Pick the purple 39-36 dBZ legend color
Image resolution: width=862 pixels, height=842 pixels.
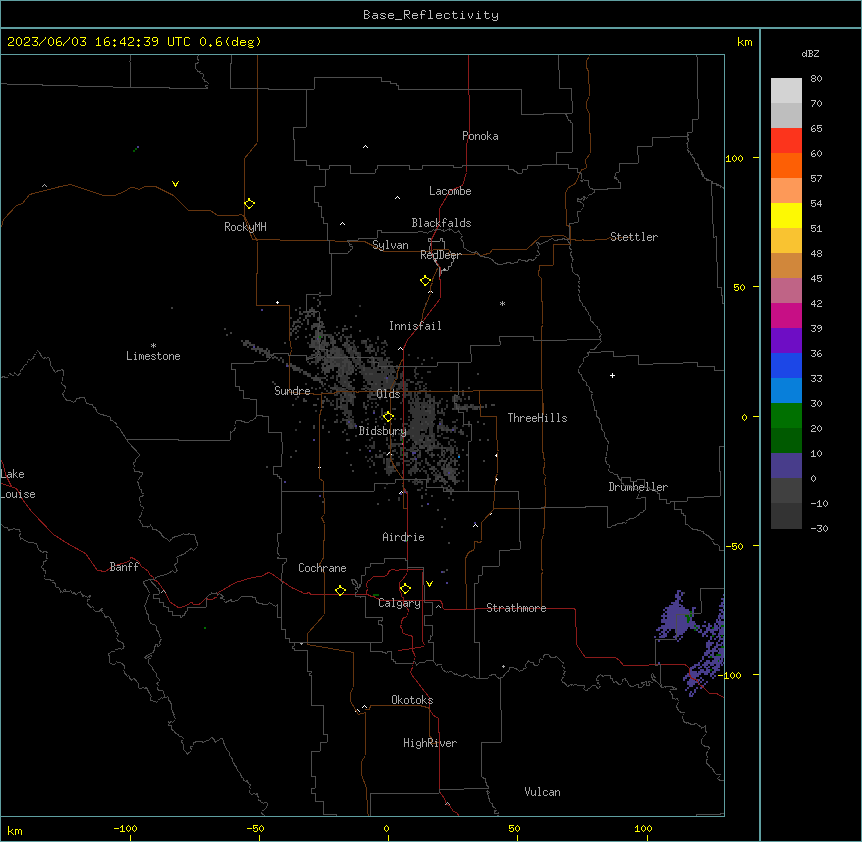786,341
